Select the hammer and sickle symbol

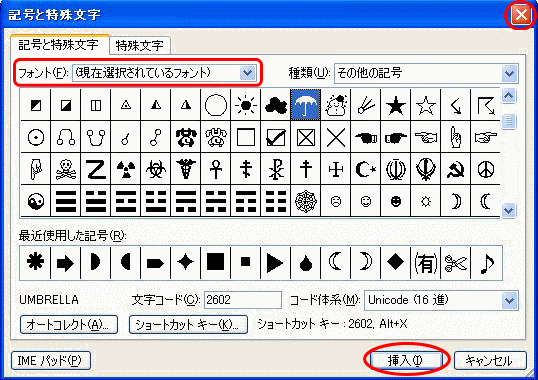[x=455, y=169]
